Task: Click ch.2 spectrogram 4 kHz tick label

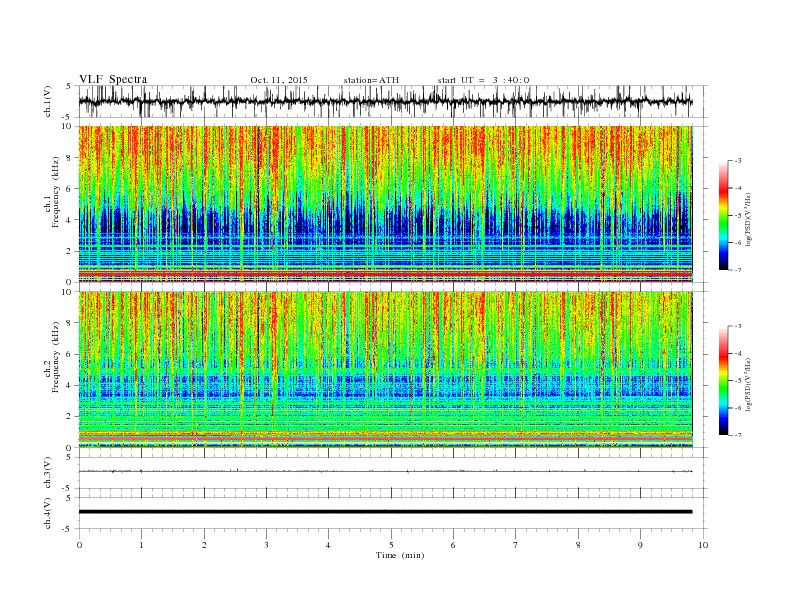Action: [x=70, y=385]
